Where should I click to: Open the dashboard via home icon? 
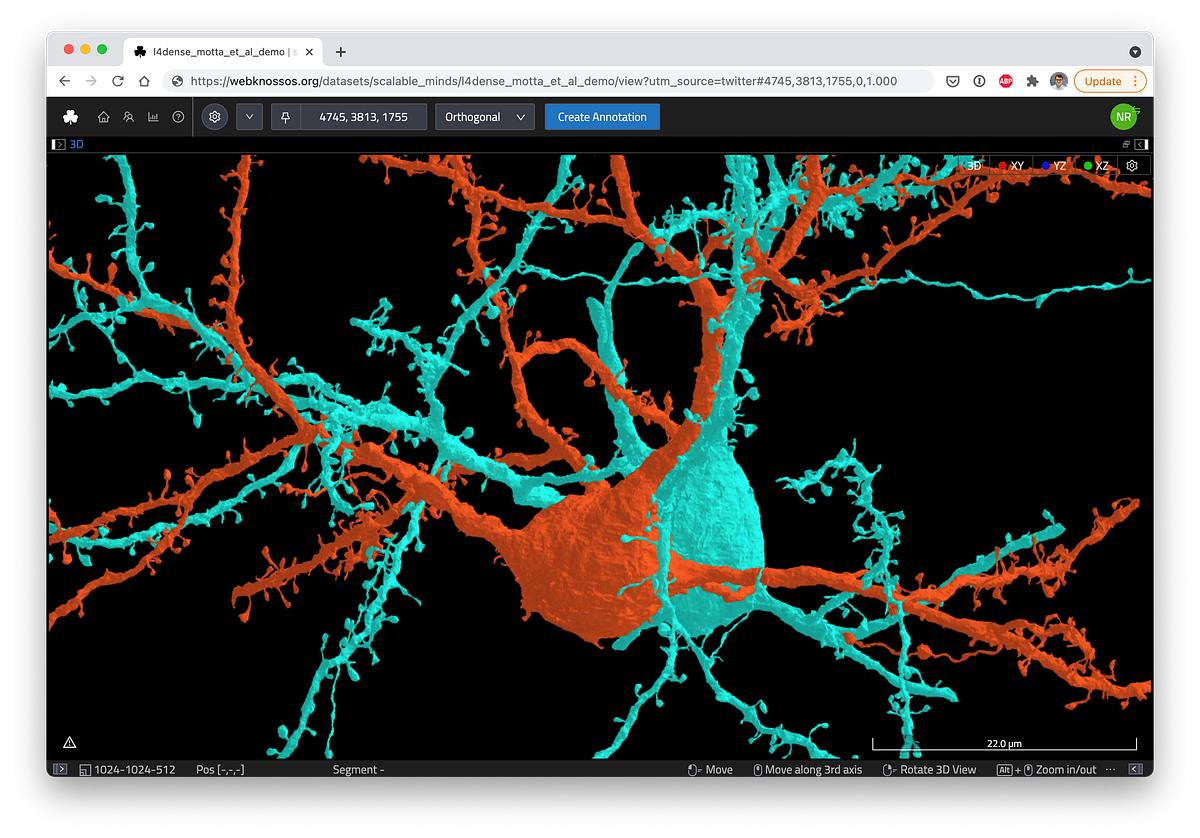(103, 116)
